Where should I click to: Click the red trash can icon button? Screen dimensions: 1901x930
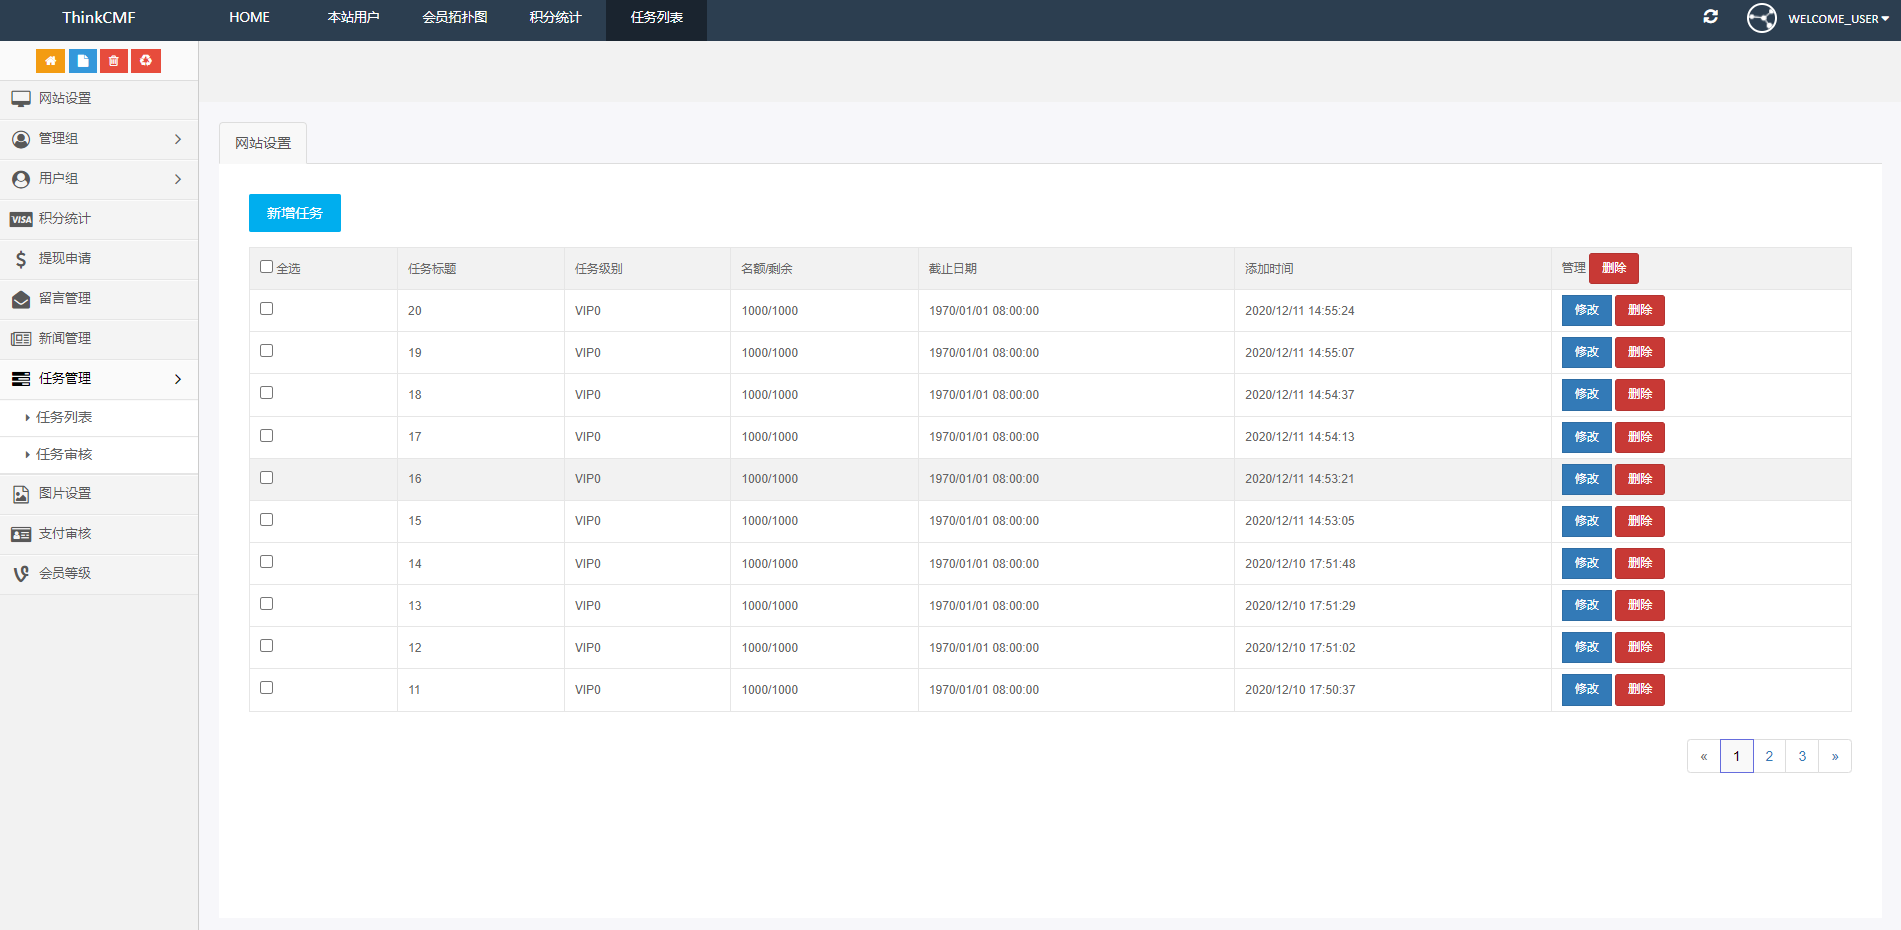tap(114, 61)
